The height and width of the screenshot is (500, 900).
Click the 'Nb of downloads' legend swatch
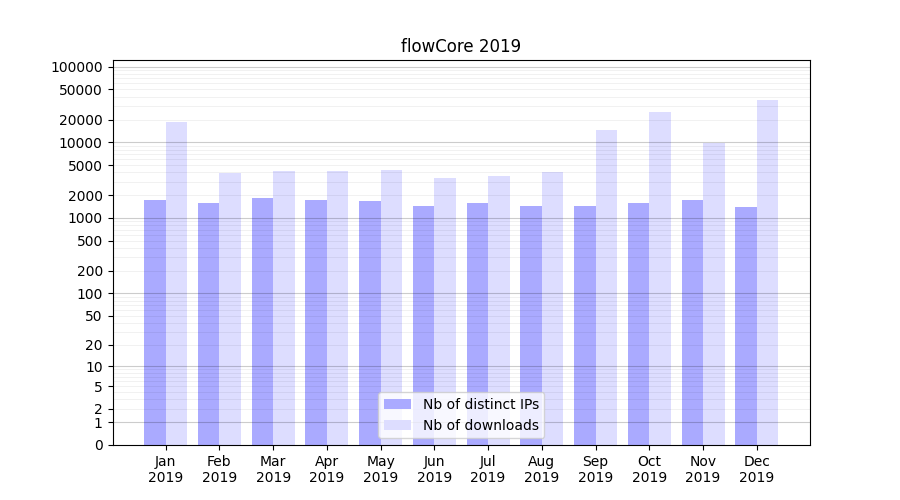(x=398, y=425)
